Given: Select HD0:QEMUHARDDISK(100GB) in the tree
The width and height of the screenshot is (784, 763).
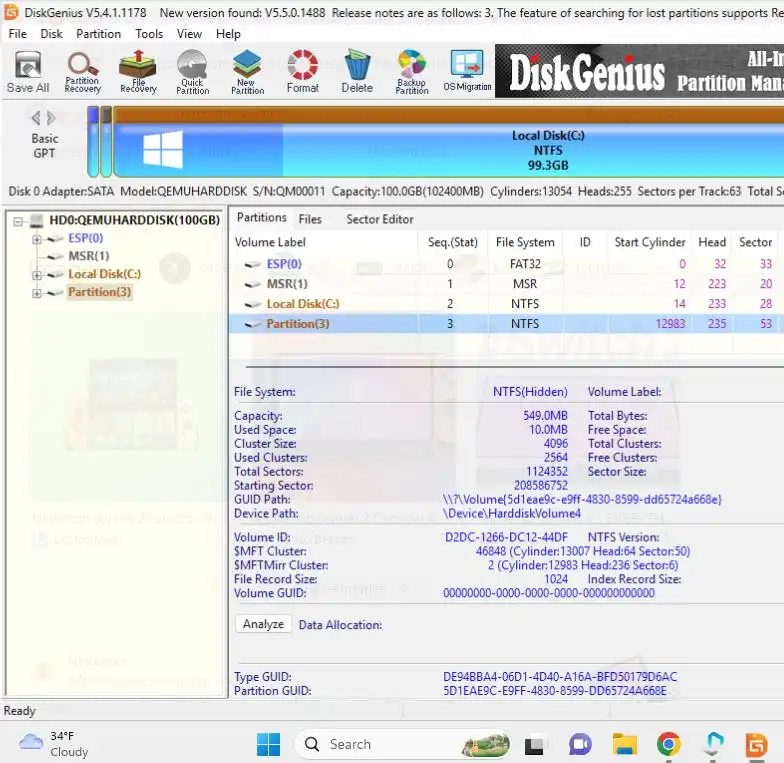Looking at the screenshot, I should point(134,220).
